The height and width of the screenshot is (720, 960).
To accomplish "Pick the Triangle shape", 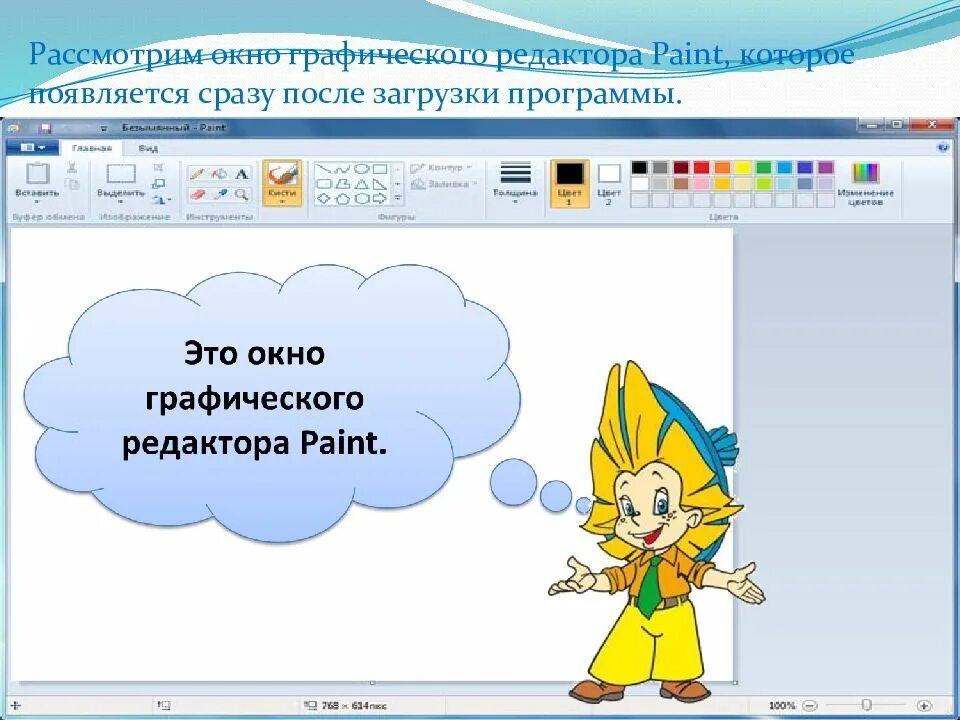I will [x=361, y=184].
